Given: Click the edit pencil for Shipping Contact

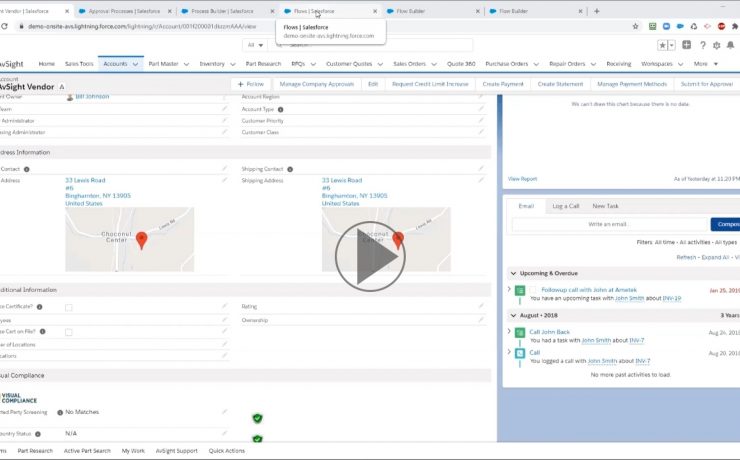Looking at the screenshot, I should (481, 168).
